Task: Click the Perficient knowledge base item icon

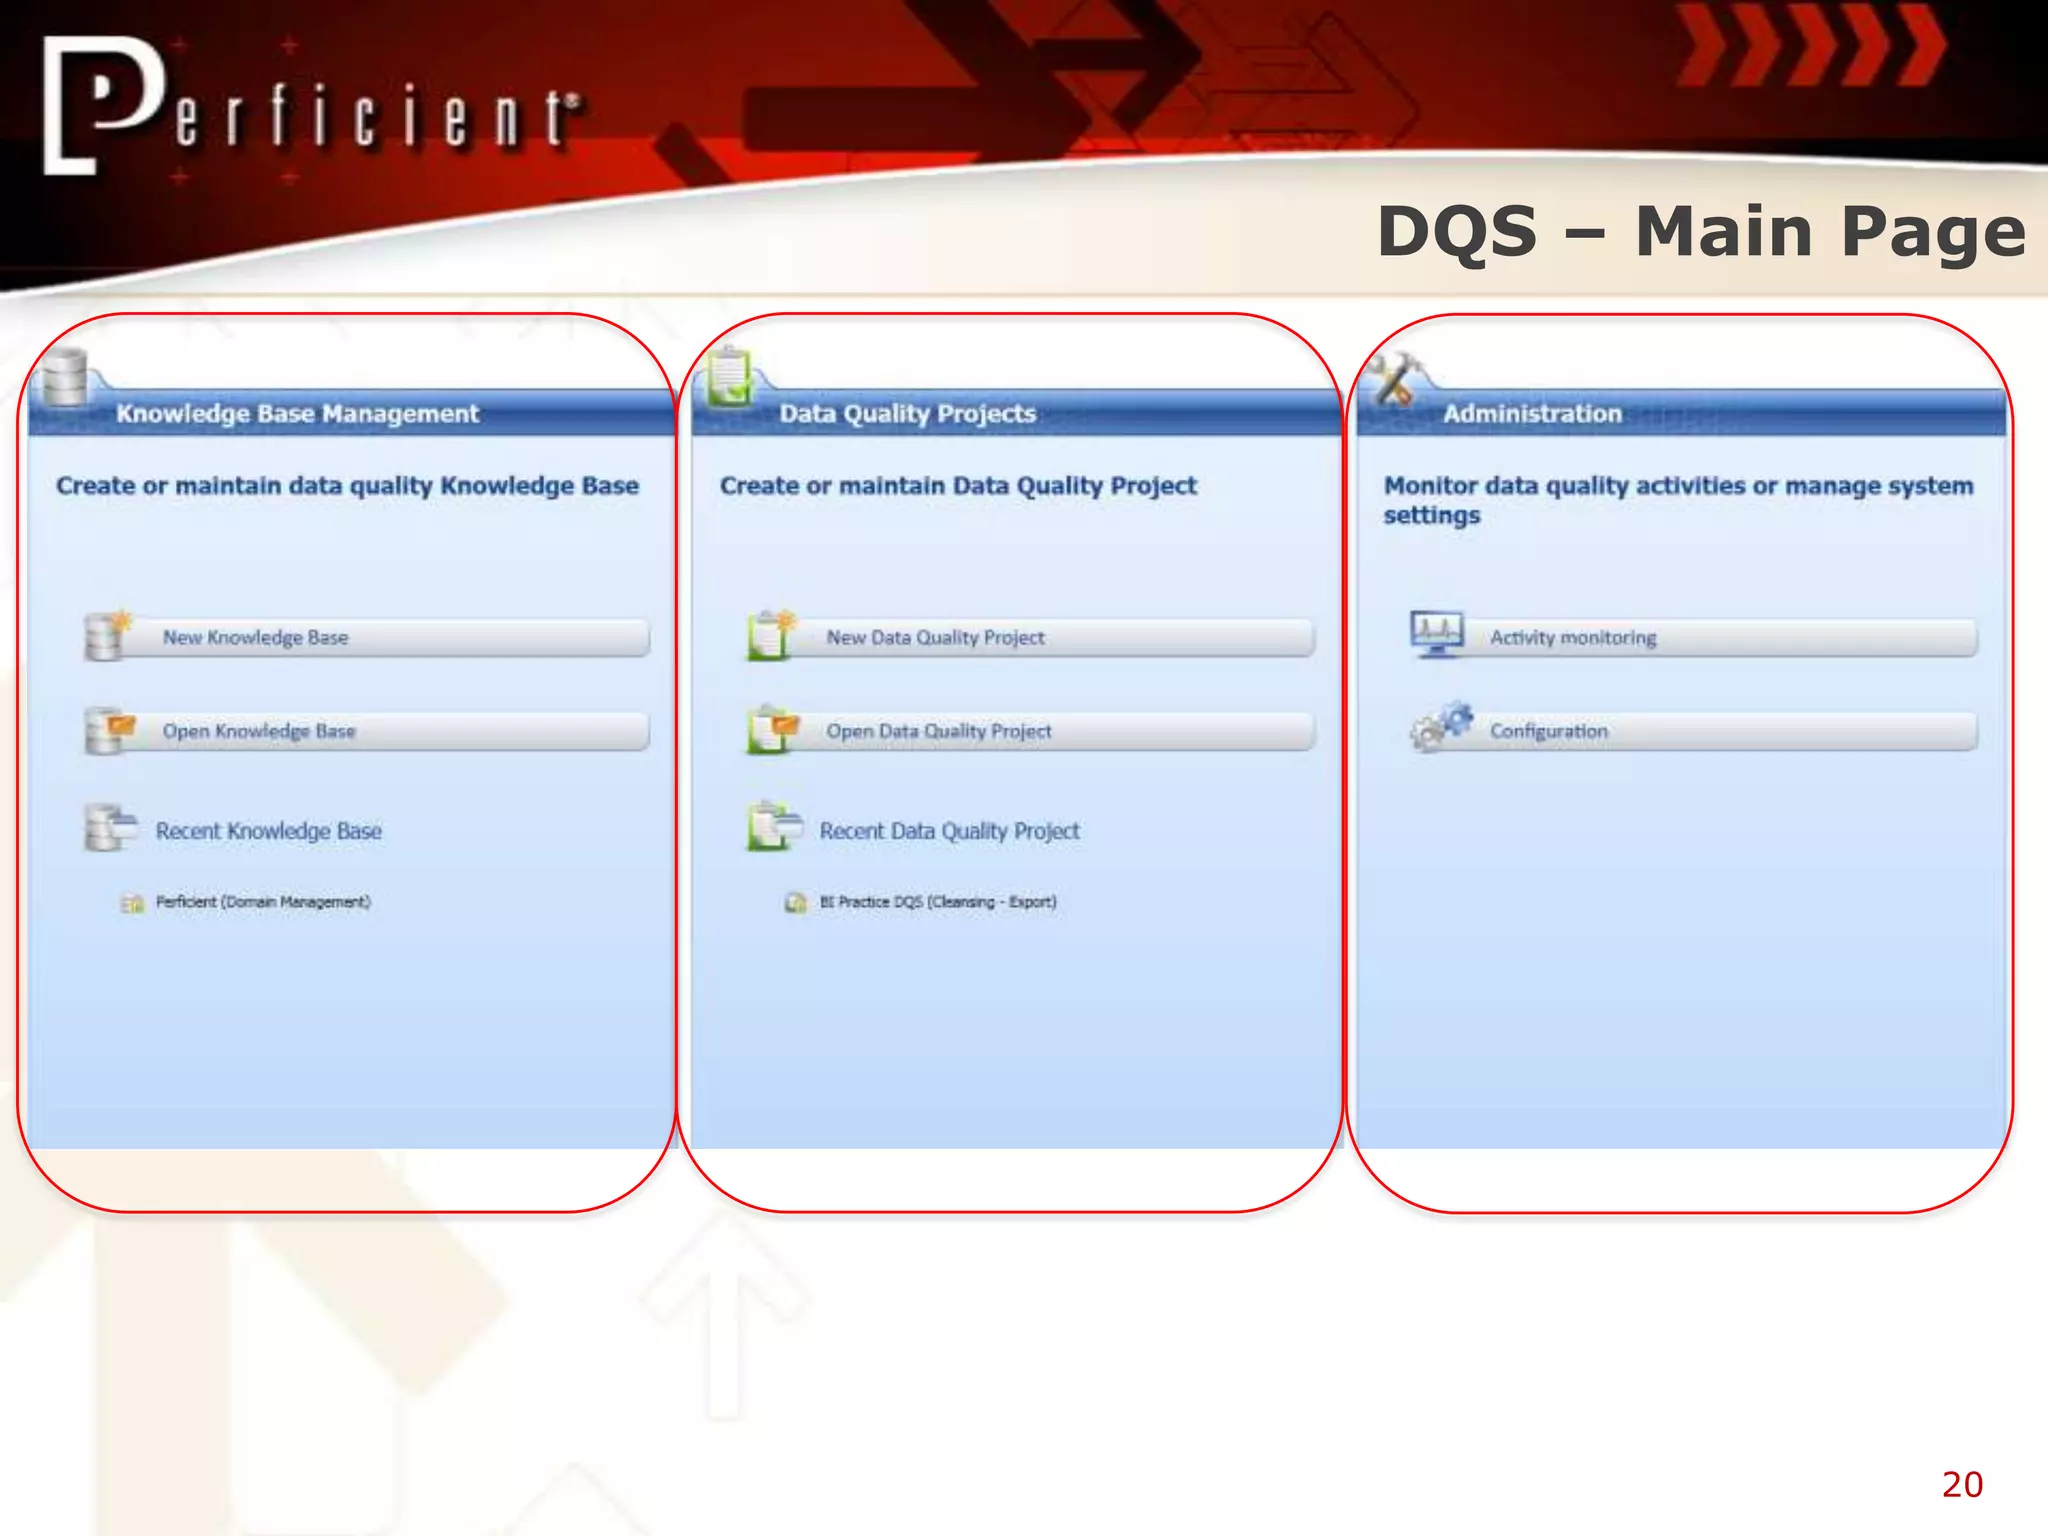Action: coord(133,903)
